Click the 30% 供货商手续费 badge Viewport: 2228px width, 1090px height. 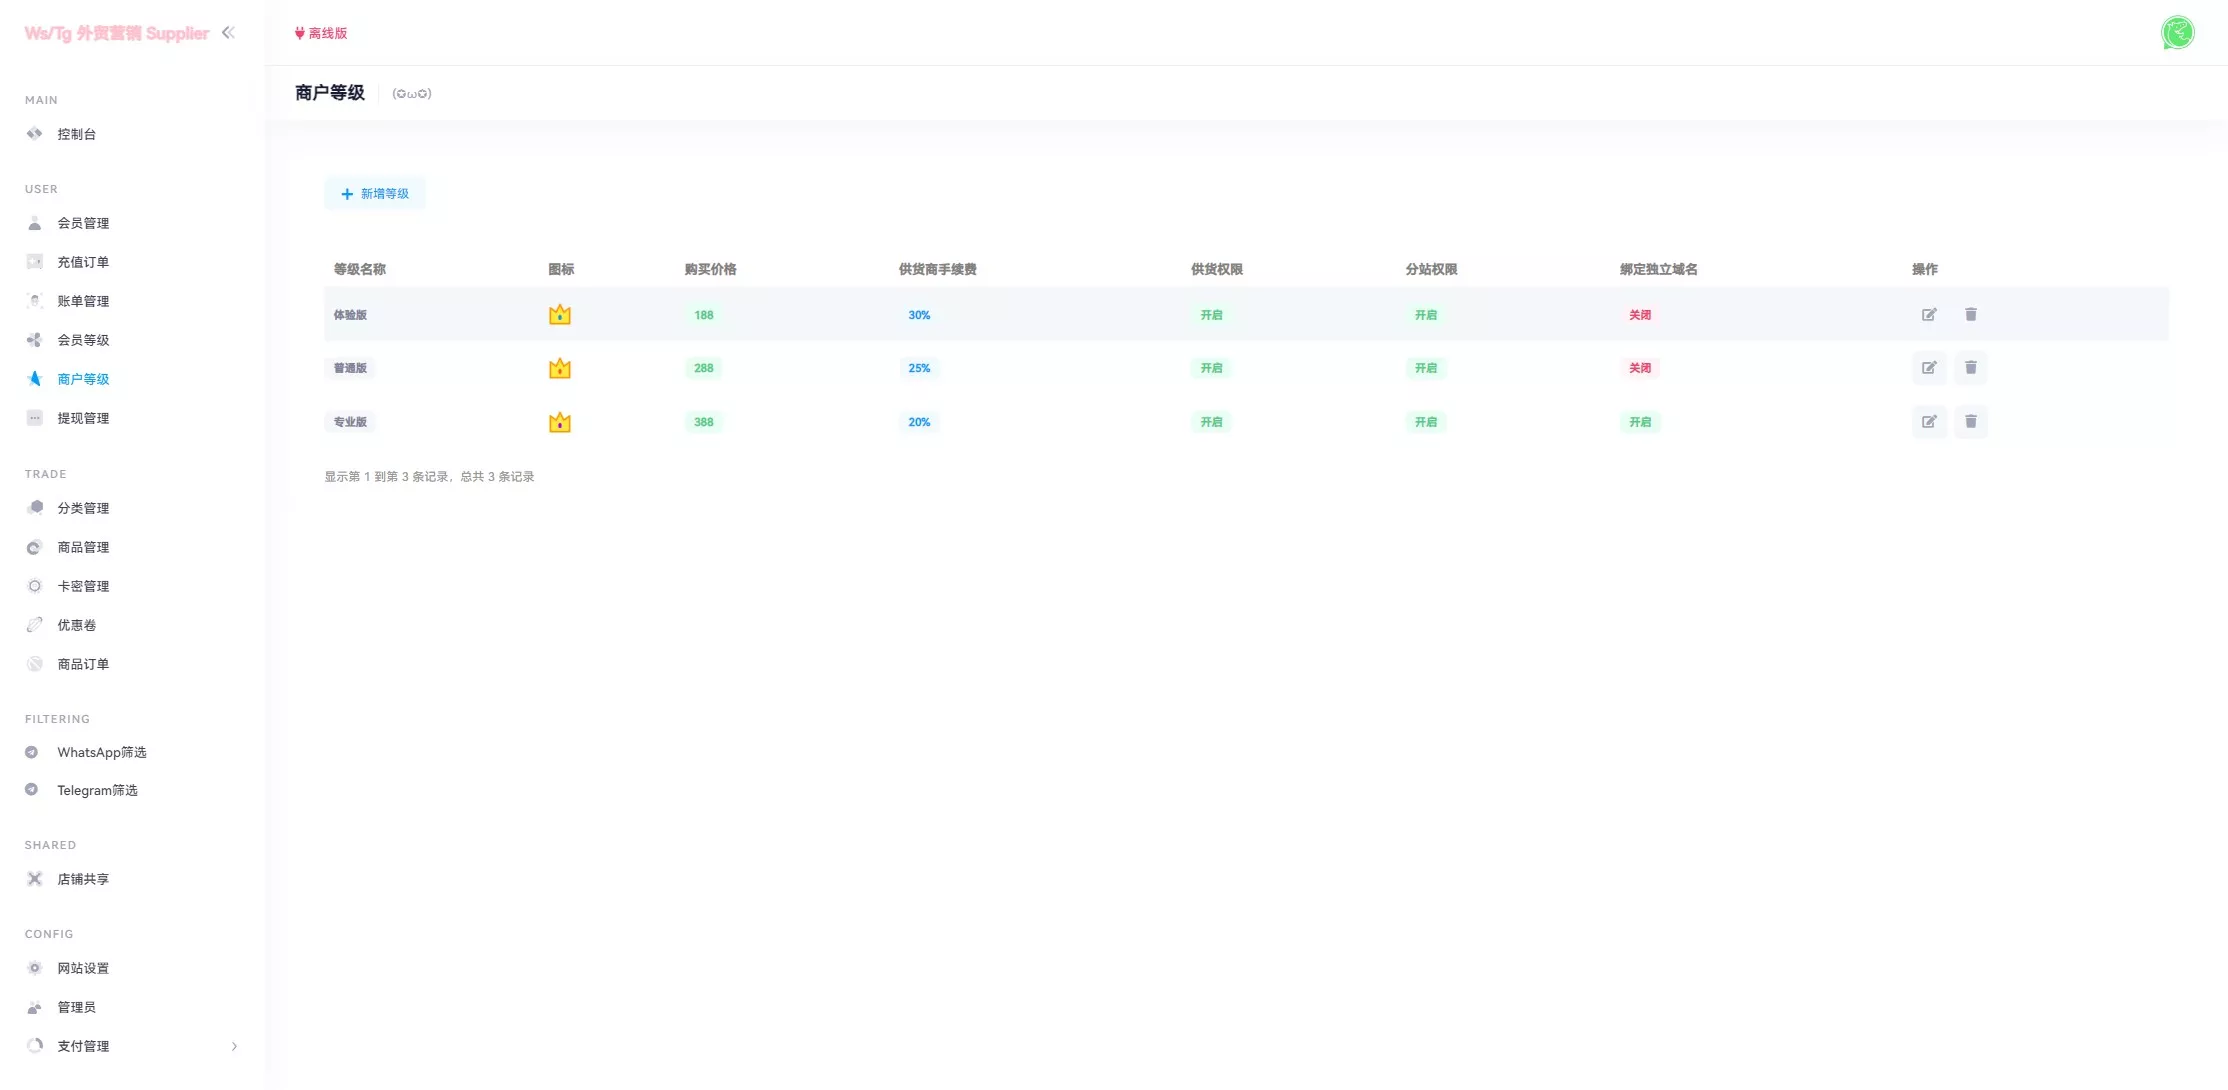[x=918, y=315]
